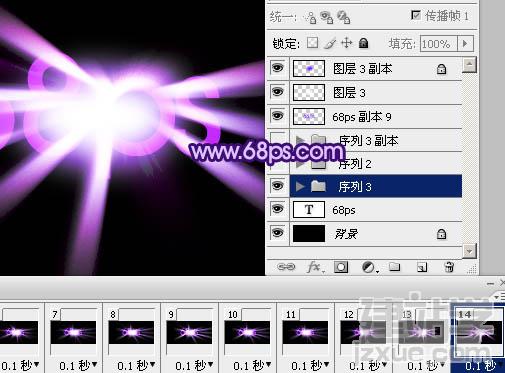Select animation frame 10 thumbnail
505x373 pixels.
[247, 332]
